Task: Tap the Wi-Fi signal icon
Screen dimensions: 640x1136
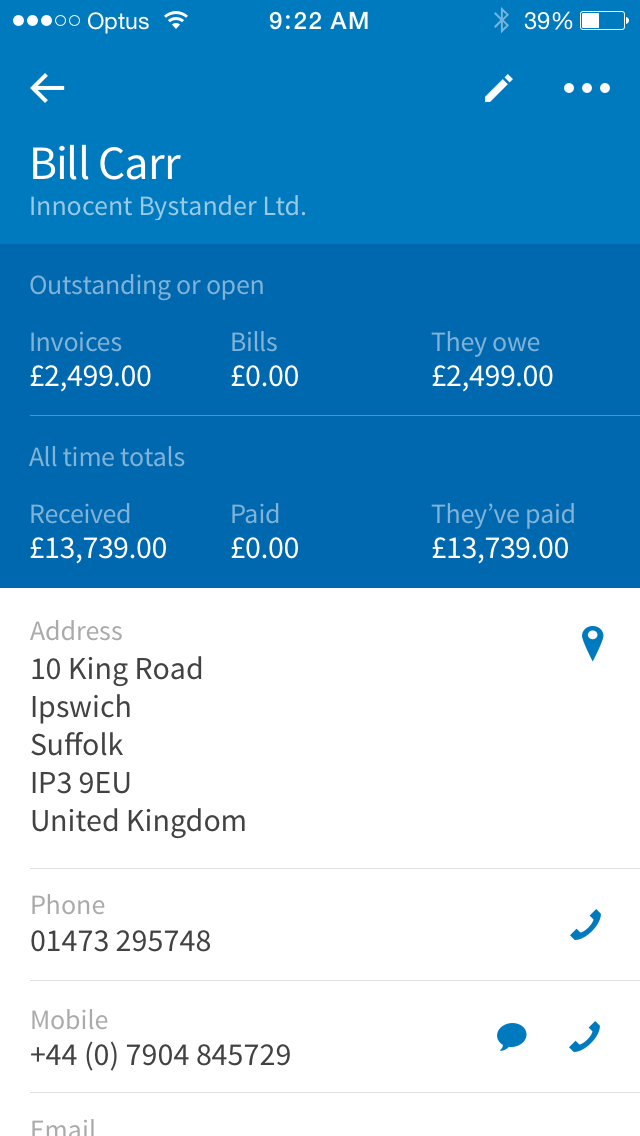Action: click(x=176, y=21)
